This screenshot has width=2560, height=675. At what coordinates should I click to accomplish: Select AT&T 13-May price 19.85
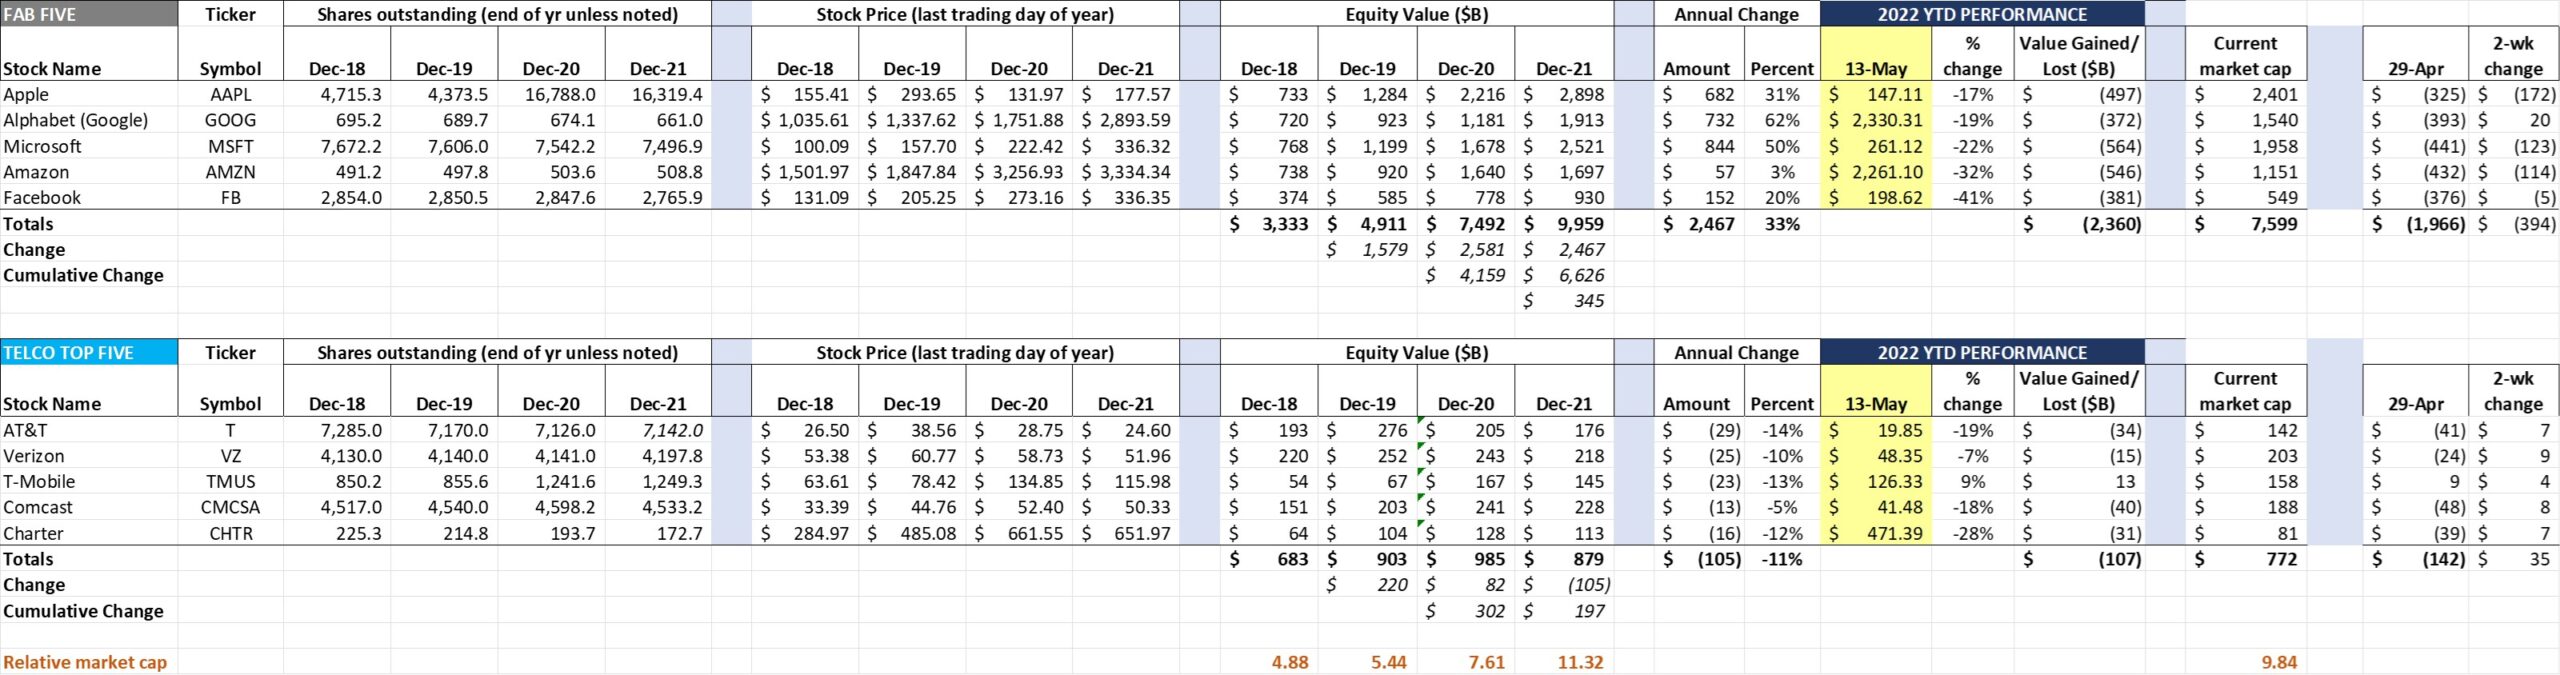click(x=1876, y=430)
